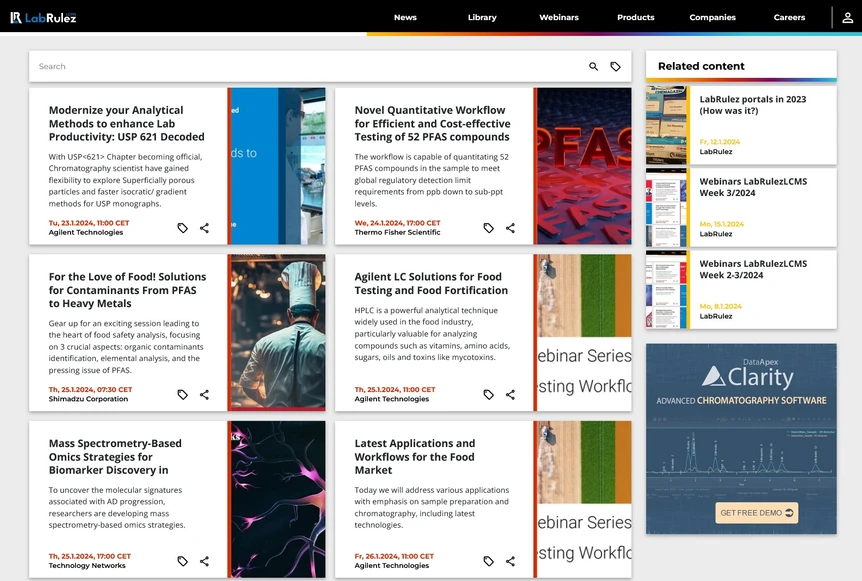
Task: Open Mass Spectrometry-Based Omics Strategies title
Action: coord(115,457)
